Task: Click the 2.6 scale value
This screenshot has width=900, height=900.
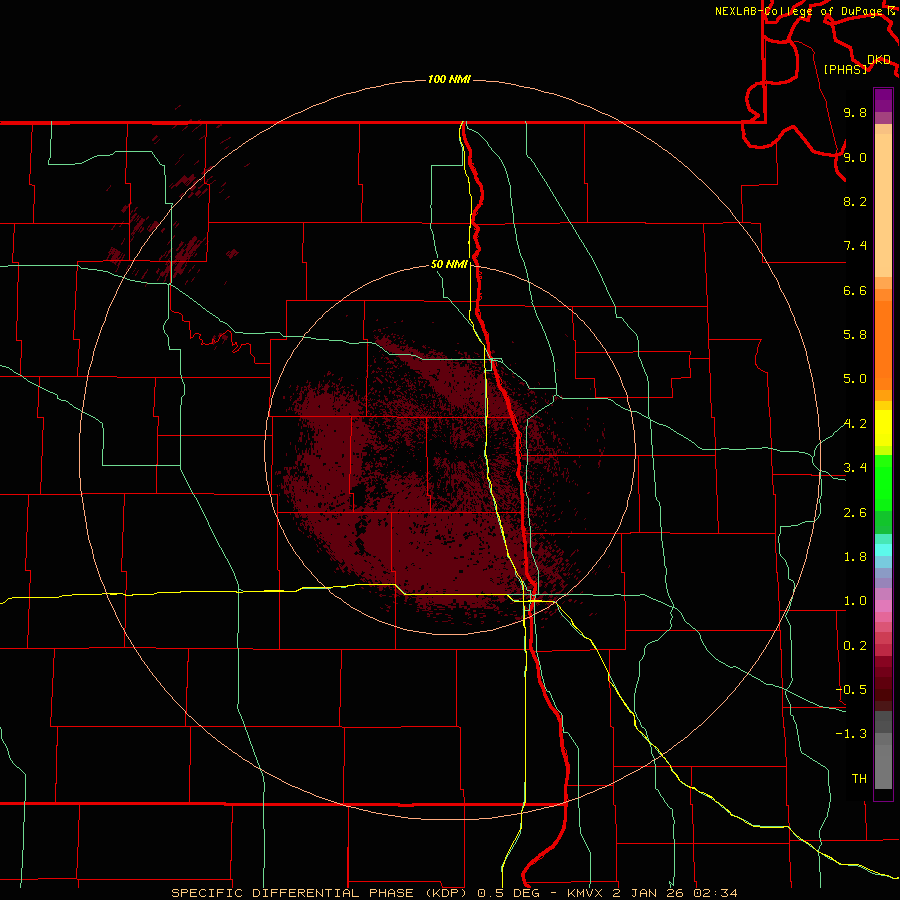Action: [x=855, y=513]
